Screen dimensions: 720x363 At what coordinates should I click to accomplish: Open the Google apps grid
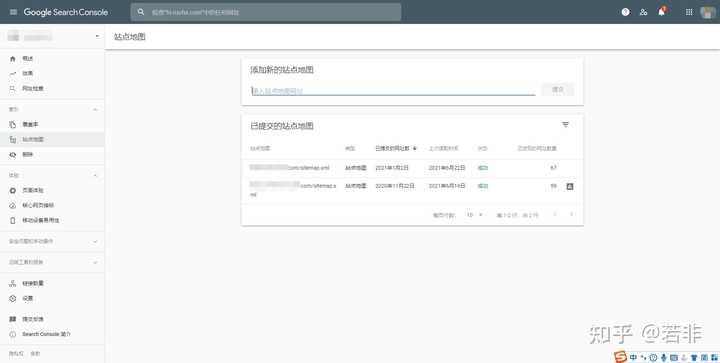(689, 12)
